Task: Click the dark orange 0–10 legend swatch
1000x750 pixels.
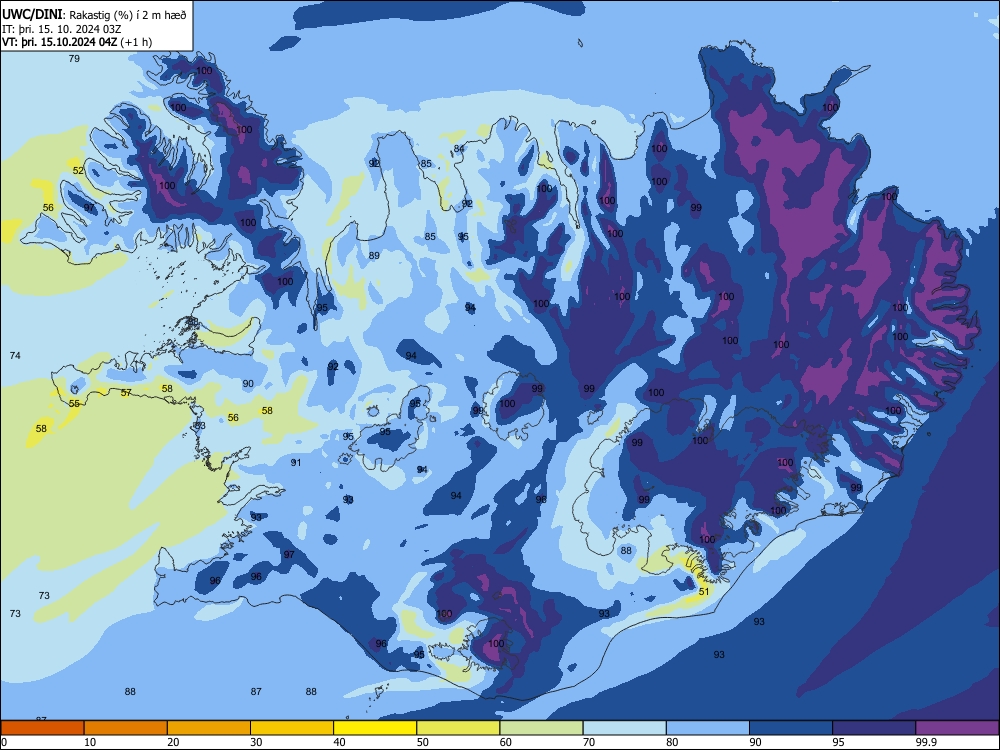Action: coord(42,728)
